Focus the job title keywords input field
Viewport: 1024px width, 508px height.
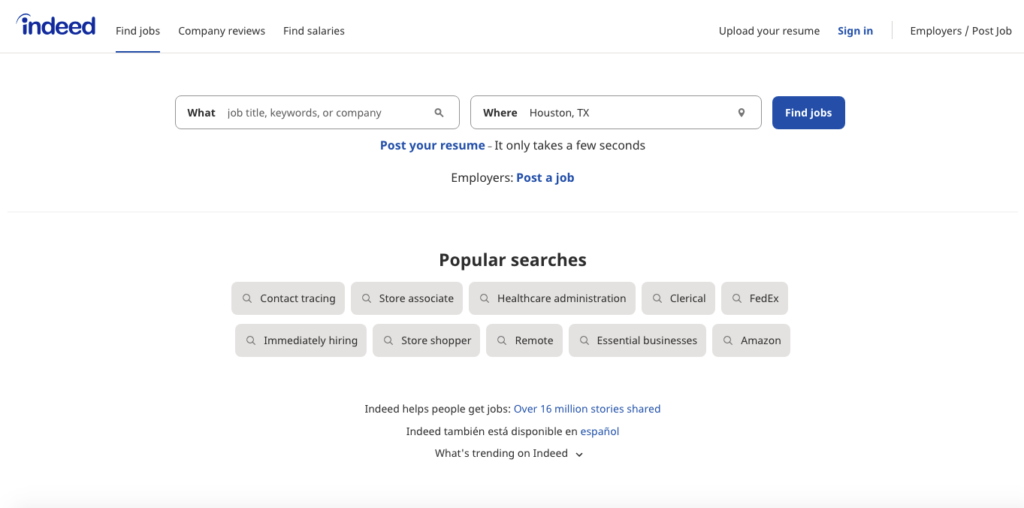pos(325,113)
